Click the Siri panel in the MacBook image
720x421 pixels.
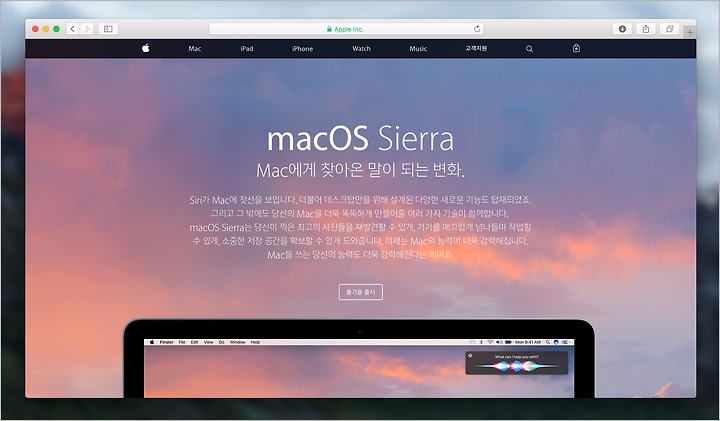[x=517, y=363]
